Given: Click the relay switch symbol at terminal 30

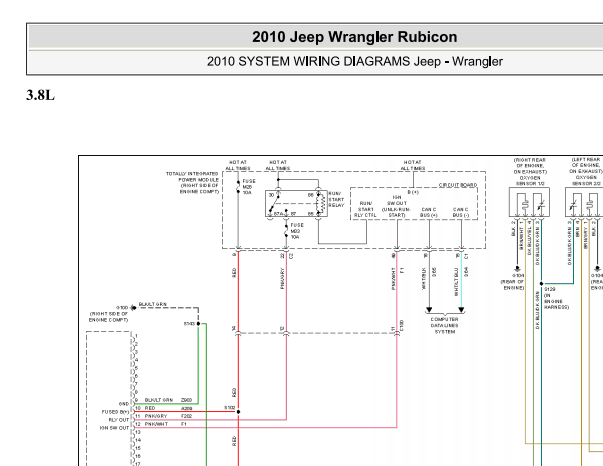Looking at the screenshot, I should (275, 203).
